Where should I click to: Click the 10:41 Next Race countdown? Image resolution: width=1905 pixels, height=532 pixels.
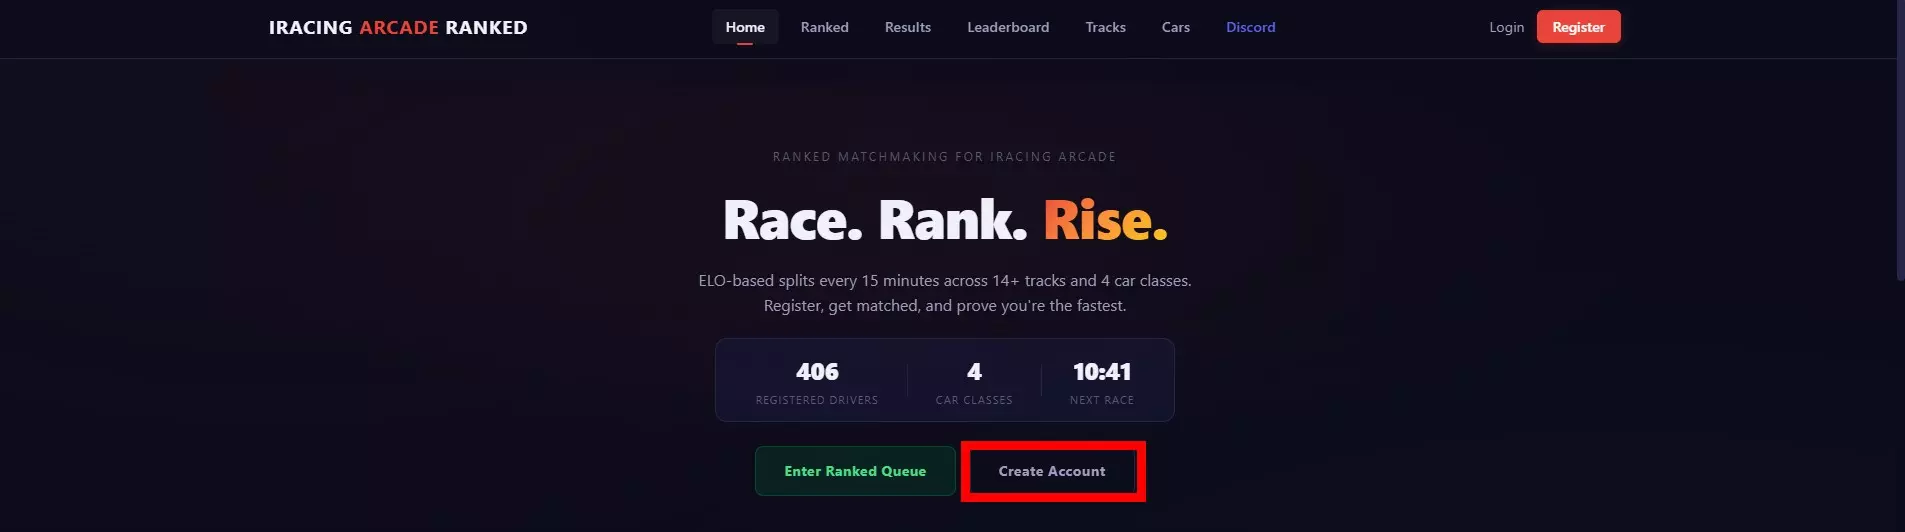pyautogui.click(x=1102, y=382)
